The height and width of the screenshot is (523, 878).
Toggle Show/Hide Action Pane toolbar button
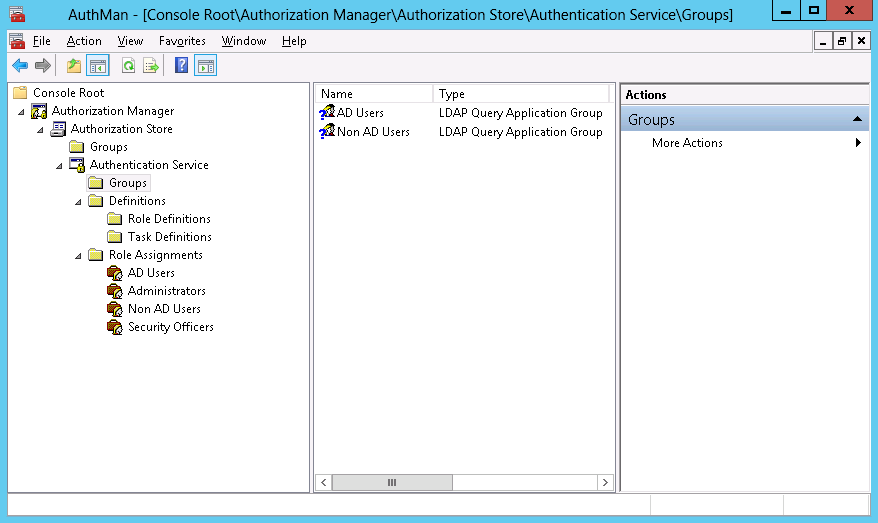206,66
